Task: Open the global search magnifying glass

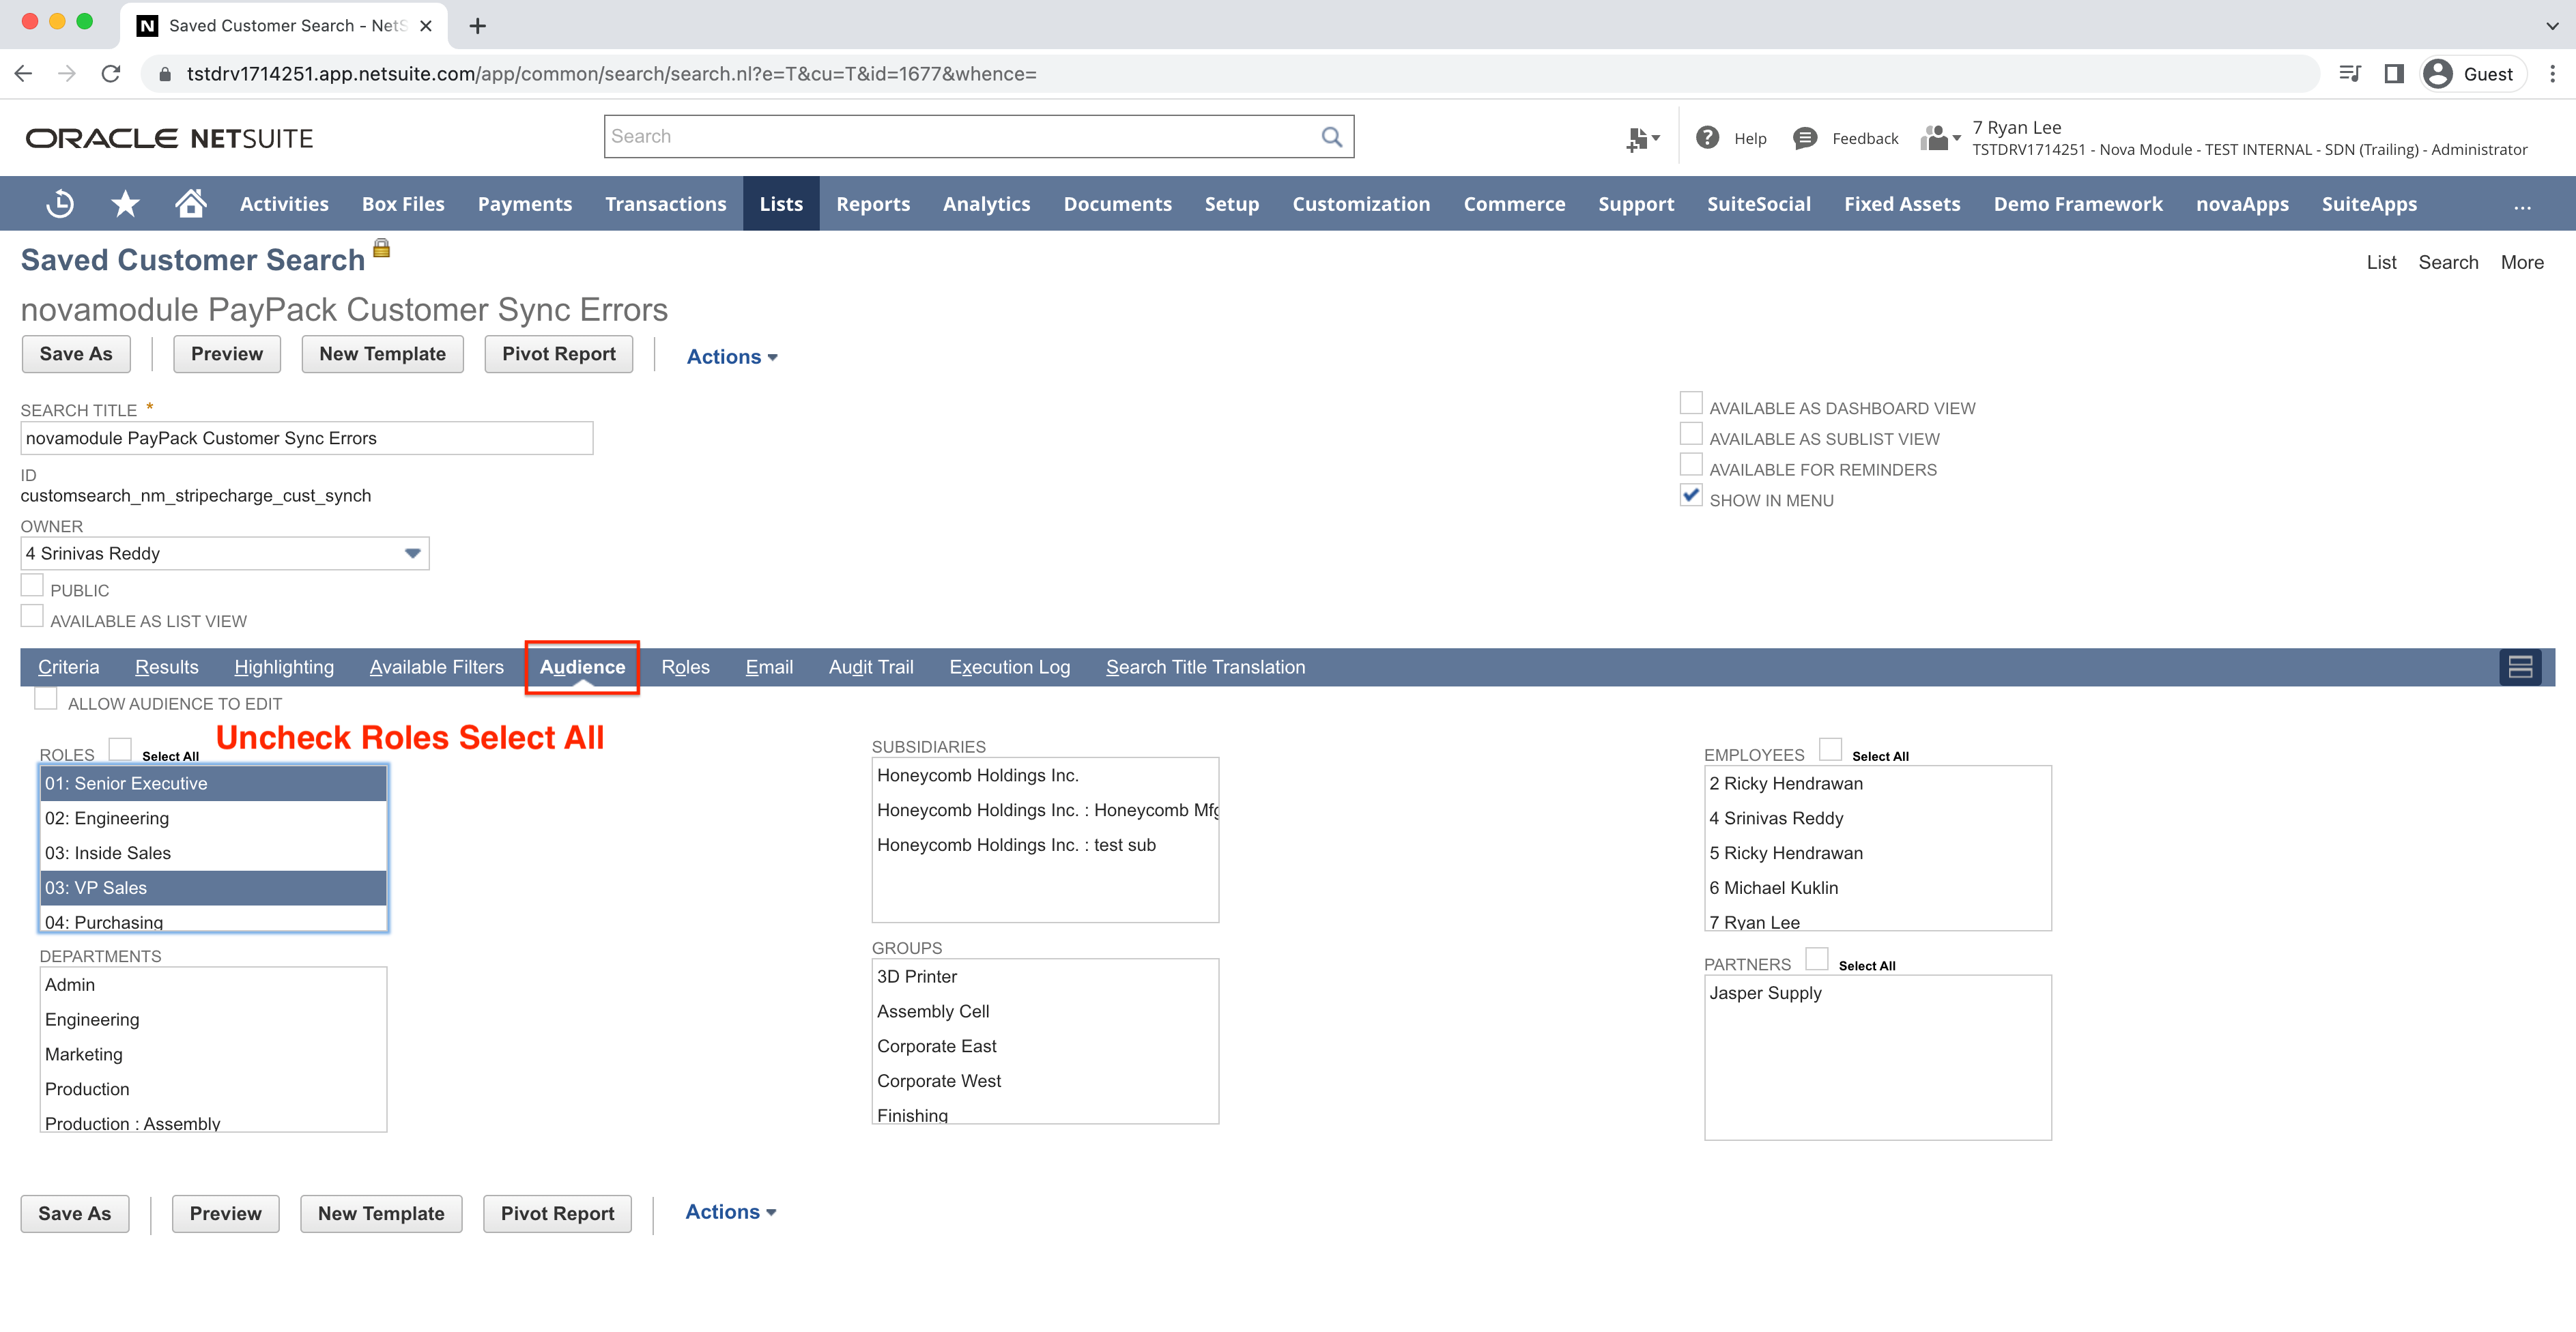Action: coord(1331,136)
